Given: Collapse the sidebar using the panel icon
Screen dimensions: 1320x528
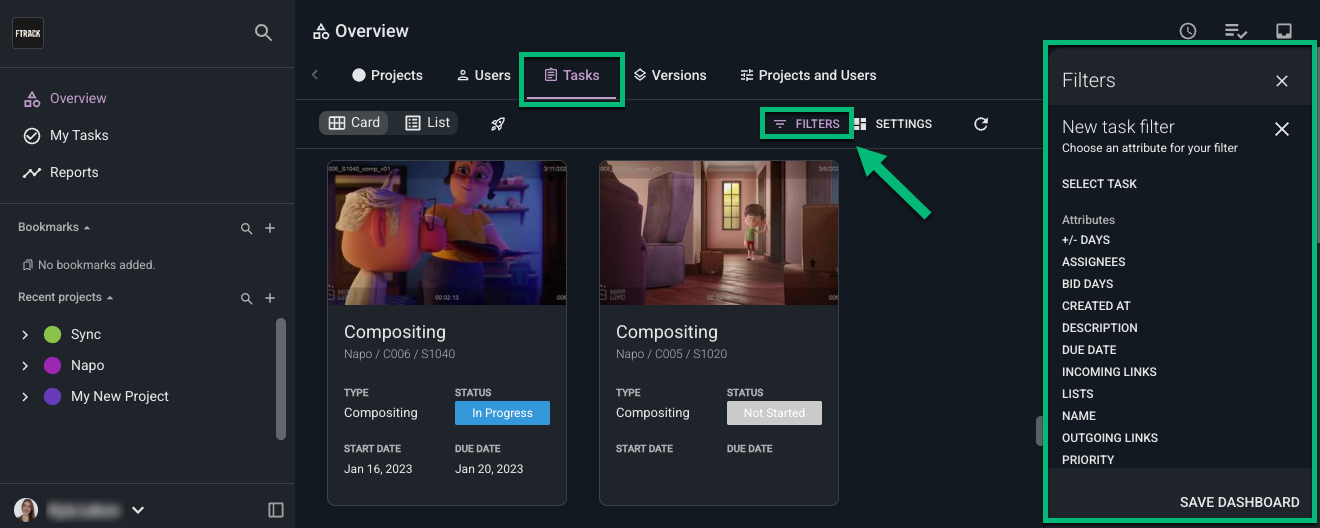Looking at the screenshot, I should [276, 510].
